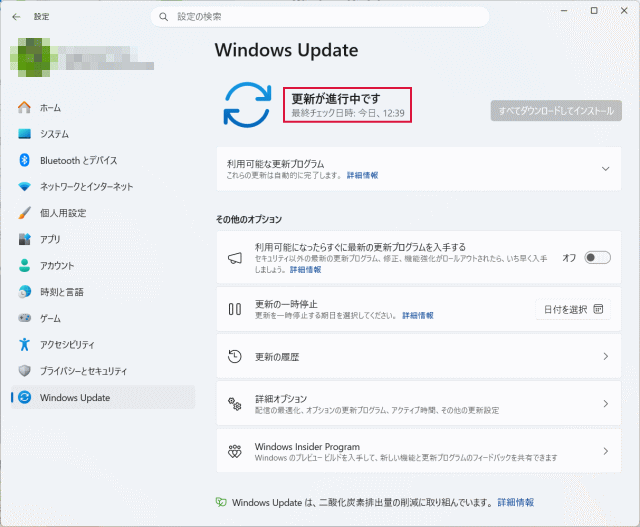Viewport: 640px width, 527px height.
Task: Click the ネットワーク wifi icon
Action: pos(24,187)
